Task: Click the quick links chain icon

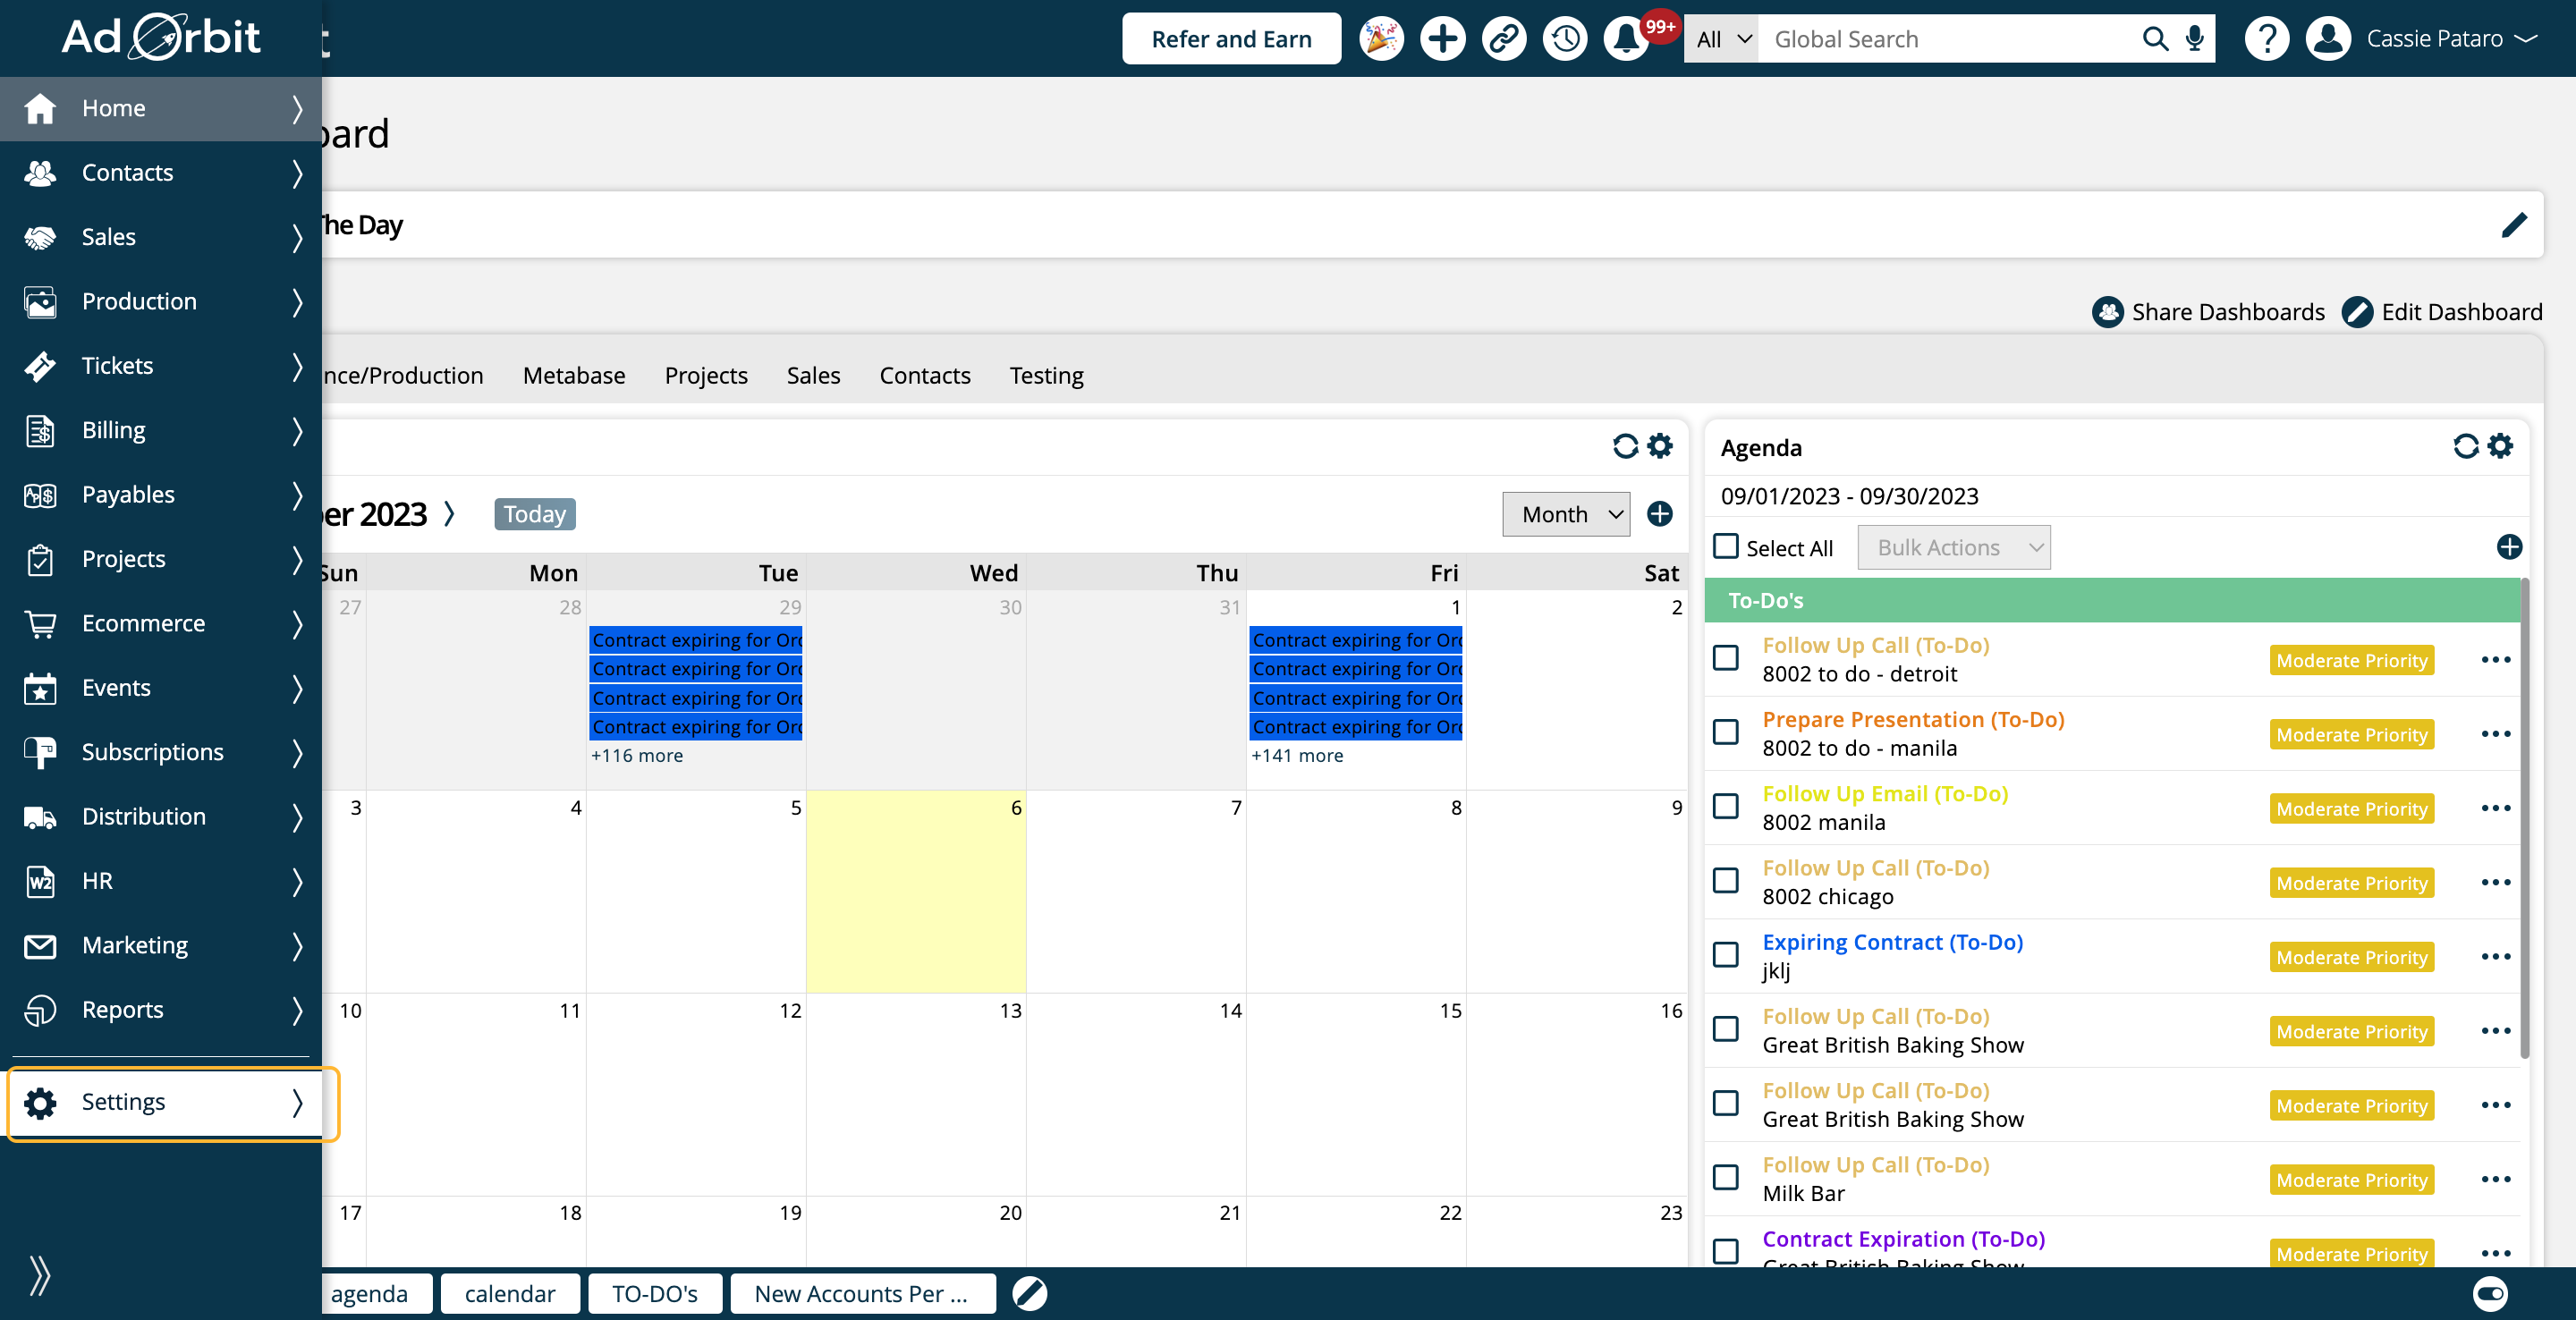Action: [1504, 39]
